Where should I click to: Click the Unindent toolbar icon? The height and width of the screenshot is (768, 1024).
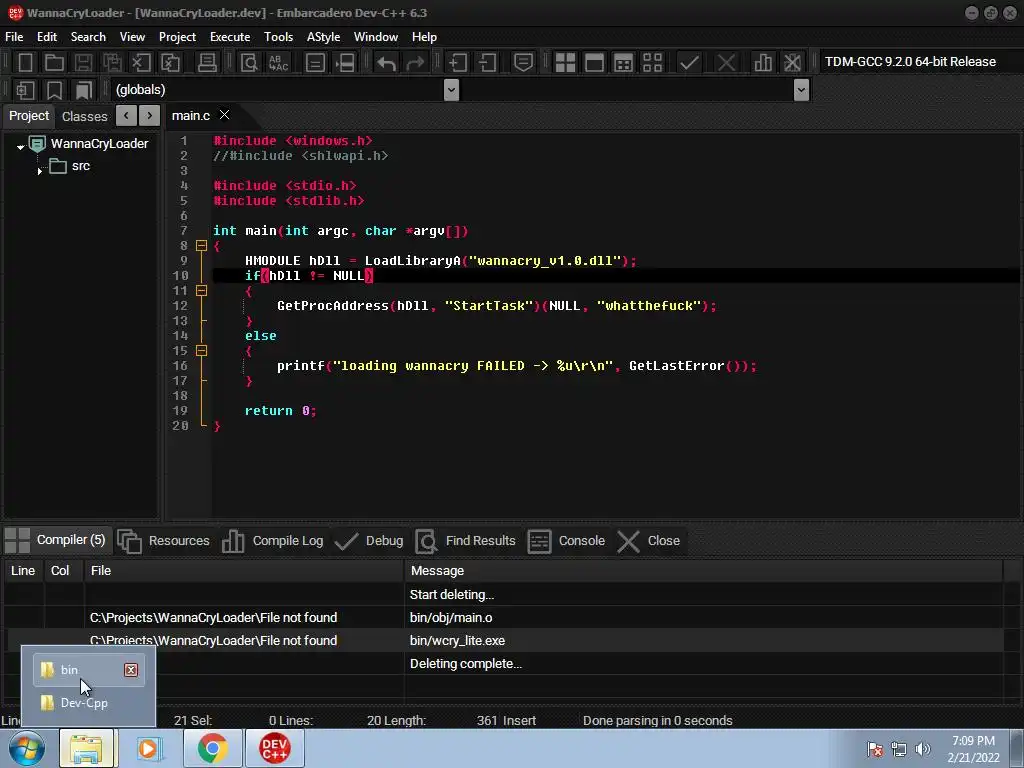[487, 62]
